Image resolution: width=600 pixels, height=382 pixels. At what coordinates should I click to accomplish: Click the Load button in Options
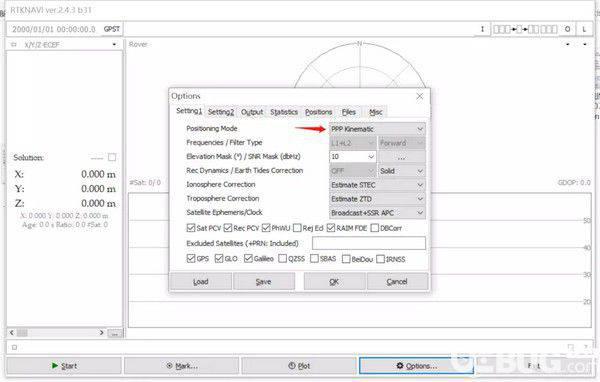201,282
